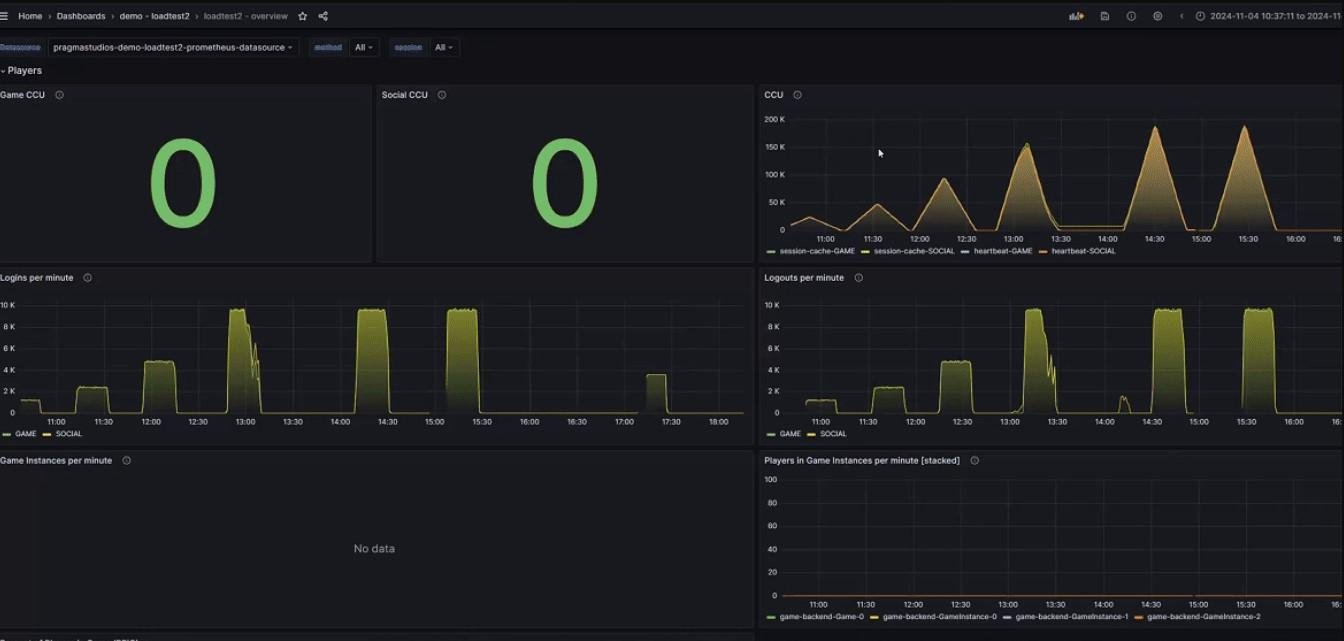The image size is (1344, 641).
Task: Star this dashboard as favorite
Action: (x=303, y=16)
